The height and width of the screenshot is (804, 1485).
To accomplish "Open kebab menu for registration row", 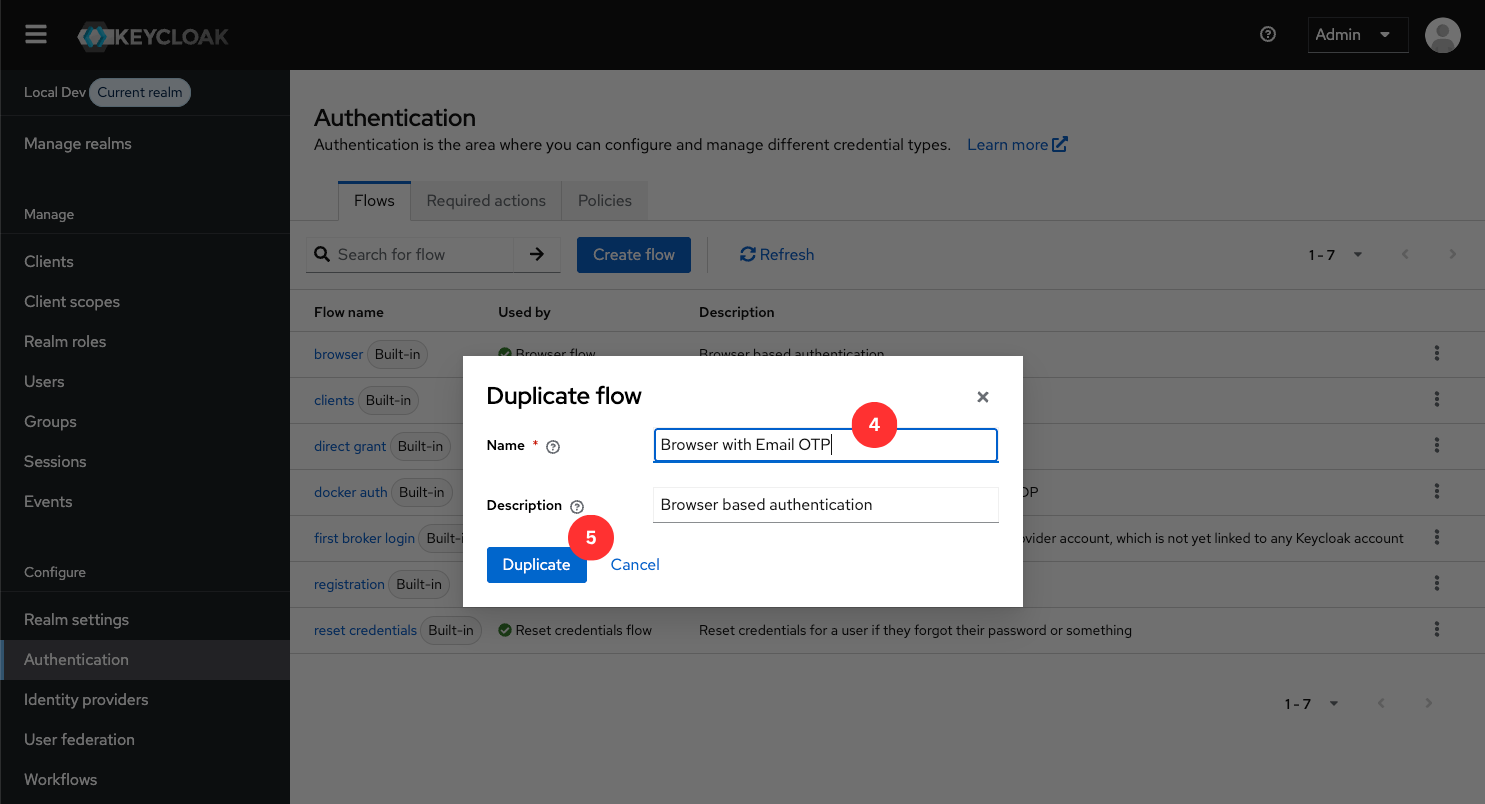I will [1437, 583].
